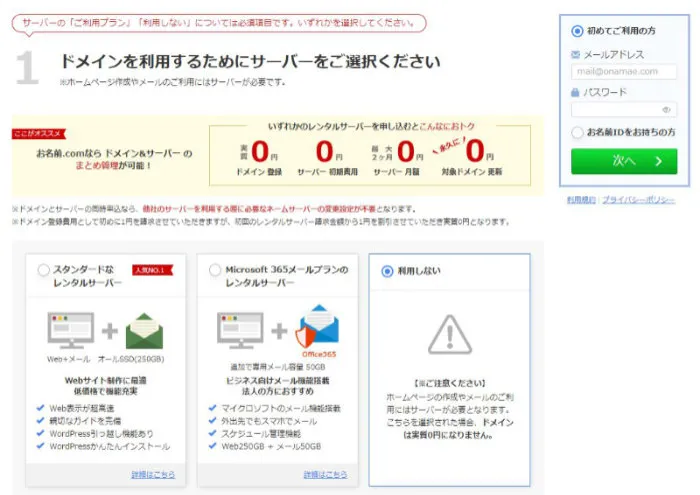Click the こんなにおトク red text
The image size is (700, 495).
coord(447,126)
